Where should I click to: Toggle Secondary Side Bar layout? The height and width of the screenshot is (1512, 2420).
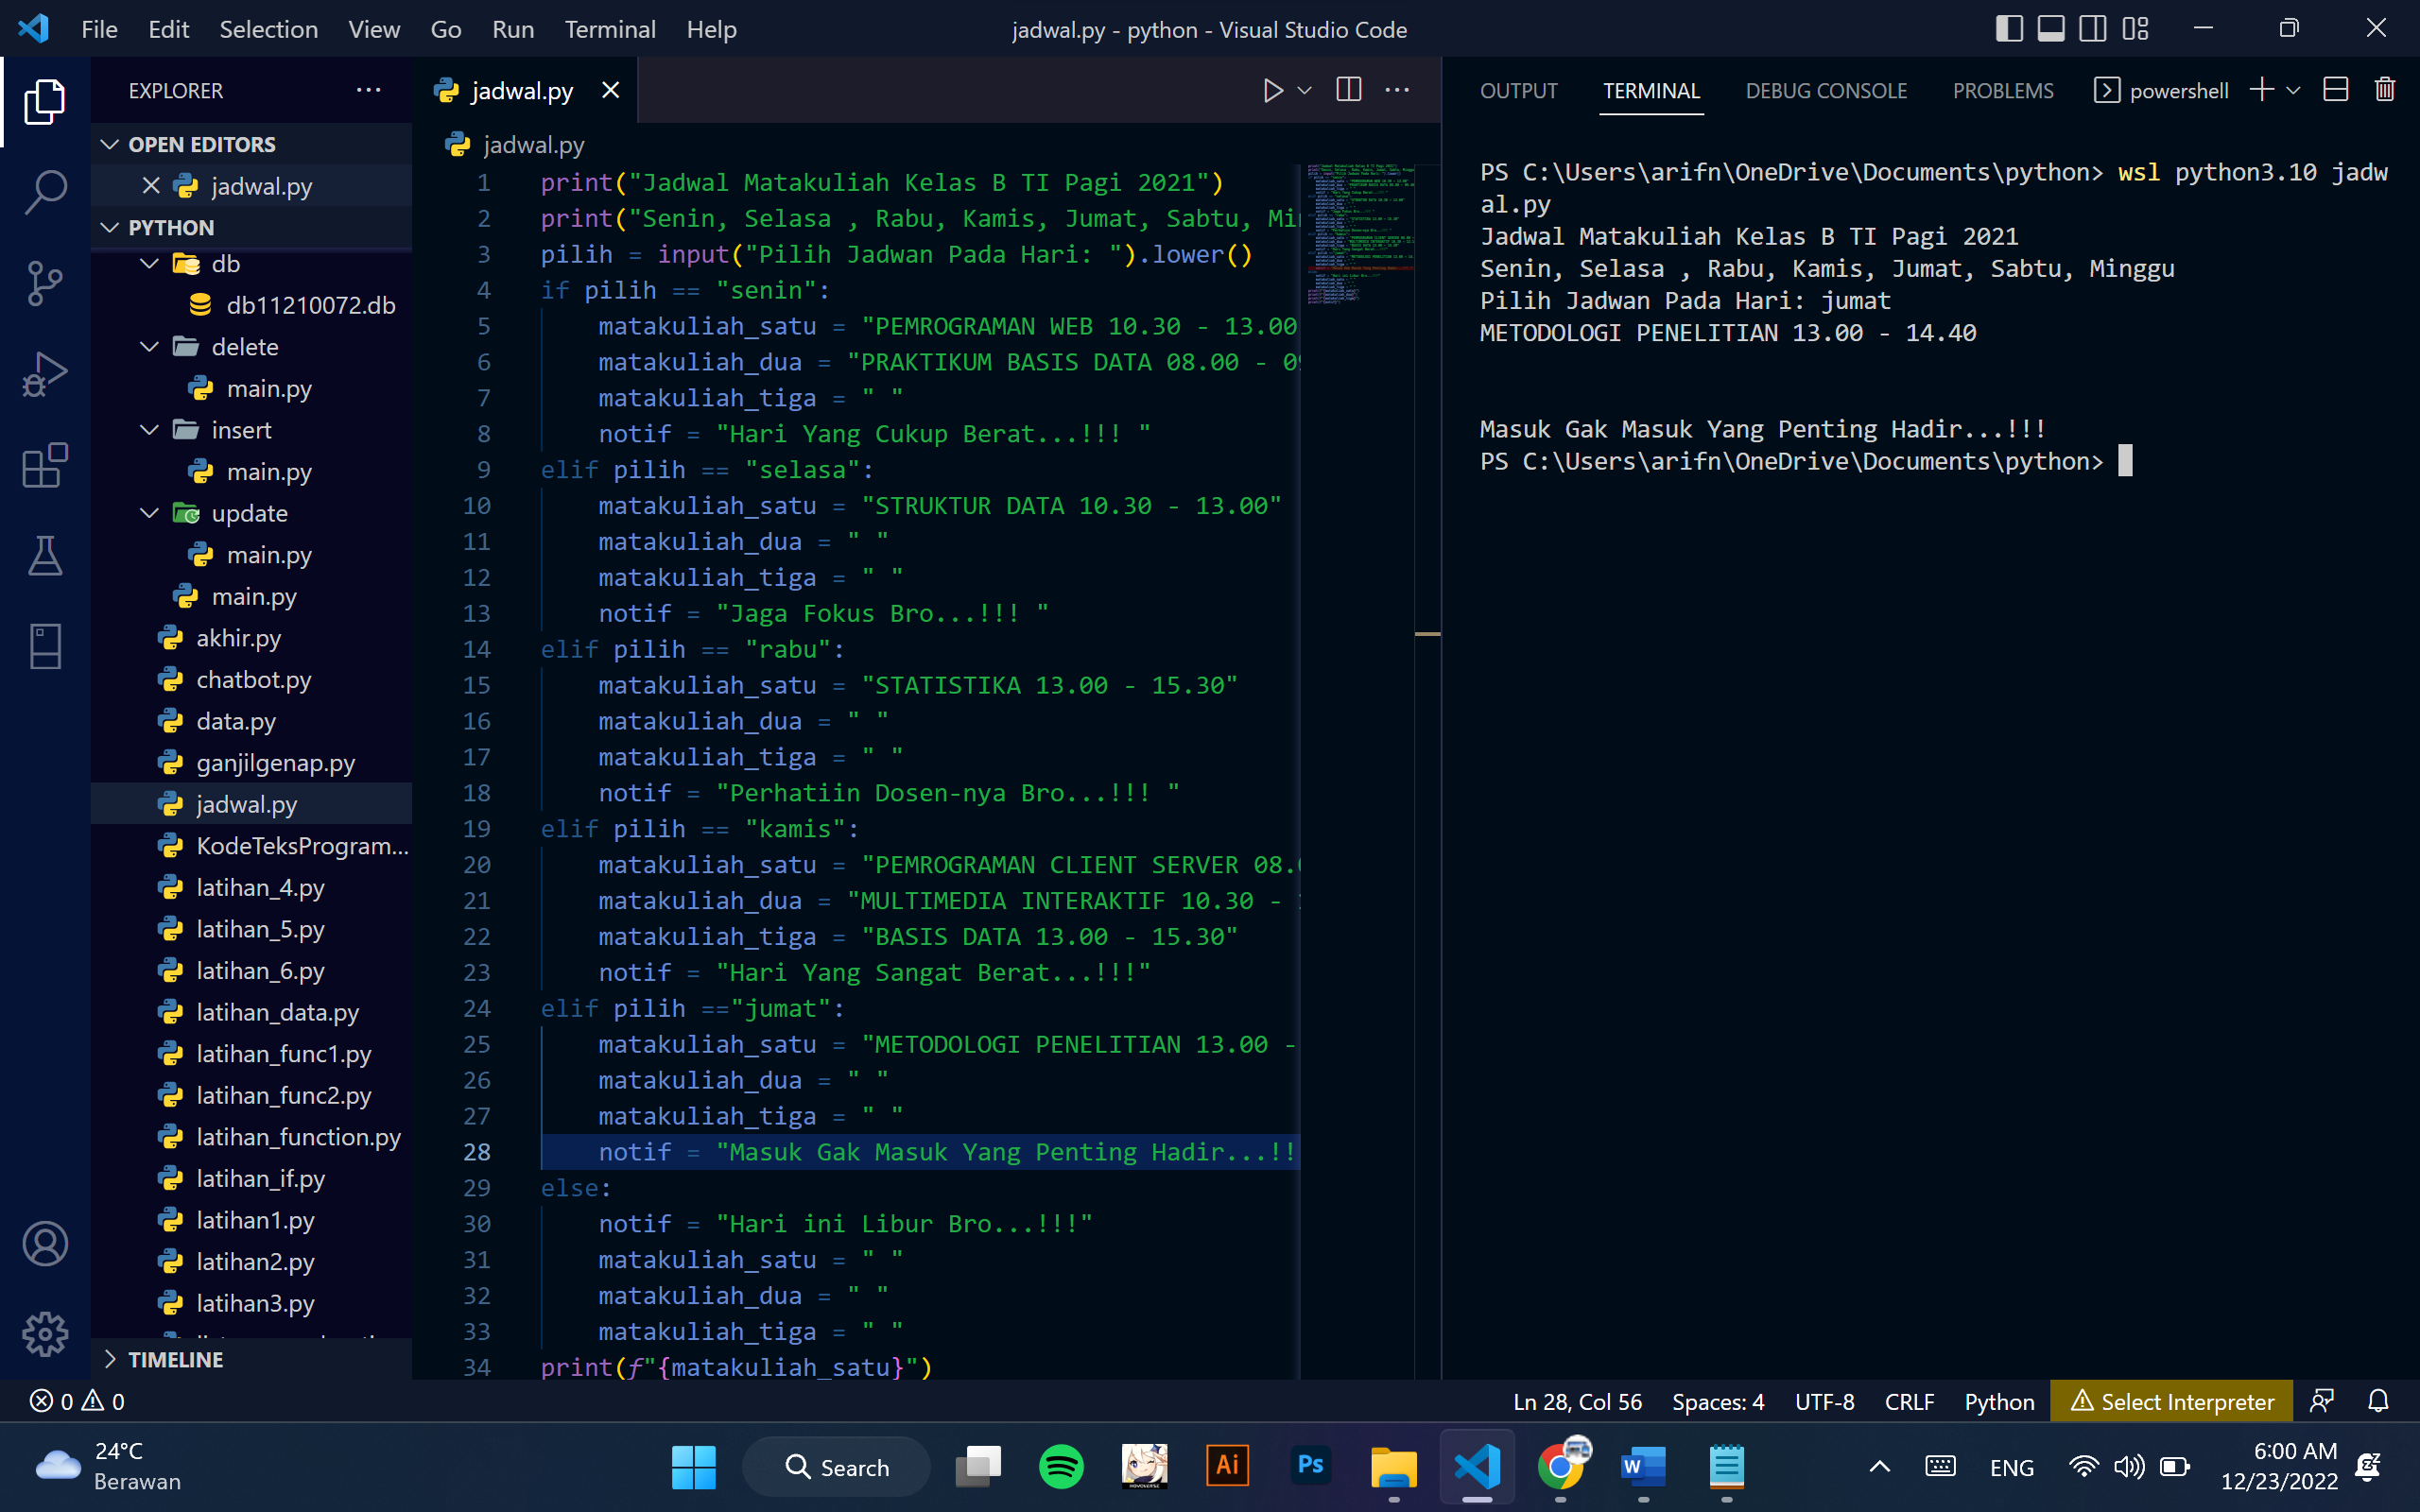2093,29
